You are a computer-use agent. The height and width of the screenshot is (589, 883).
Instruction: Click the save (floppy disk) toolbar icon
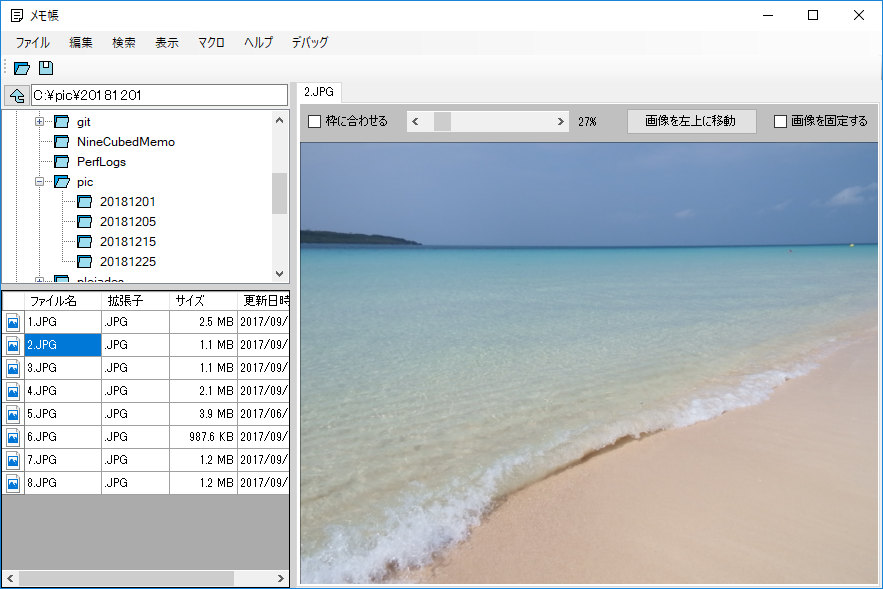point(46,67)
